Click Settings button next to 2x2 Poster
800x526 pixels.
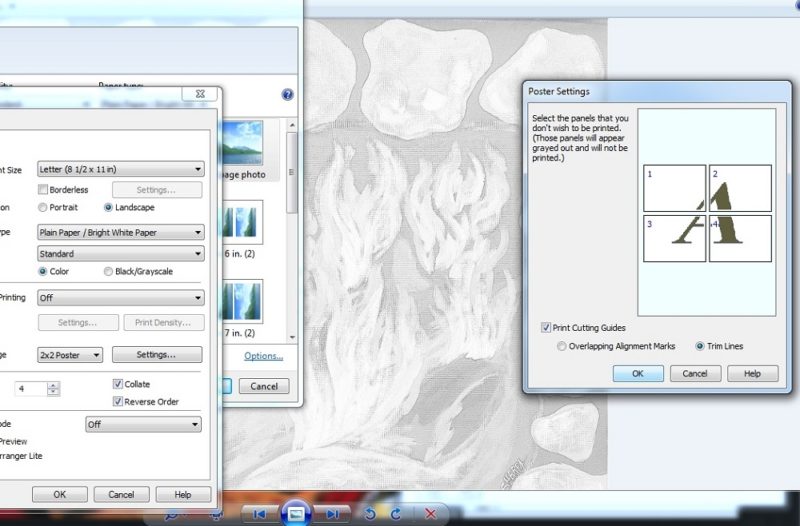(157, 355)
